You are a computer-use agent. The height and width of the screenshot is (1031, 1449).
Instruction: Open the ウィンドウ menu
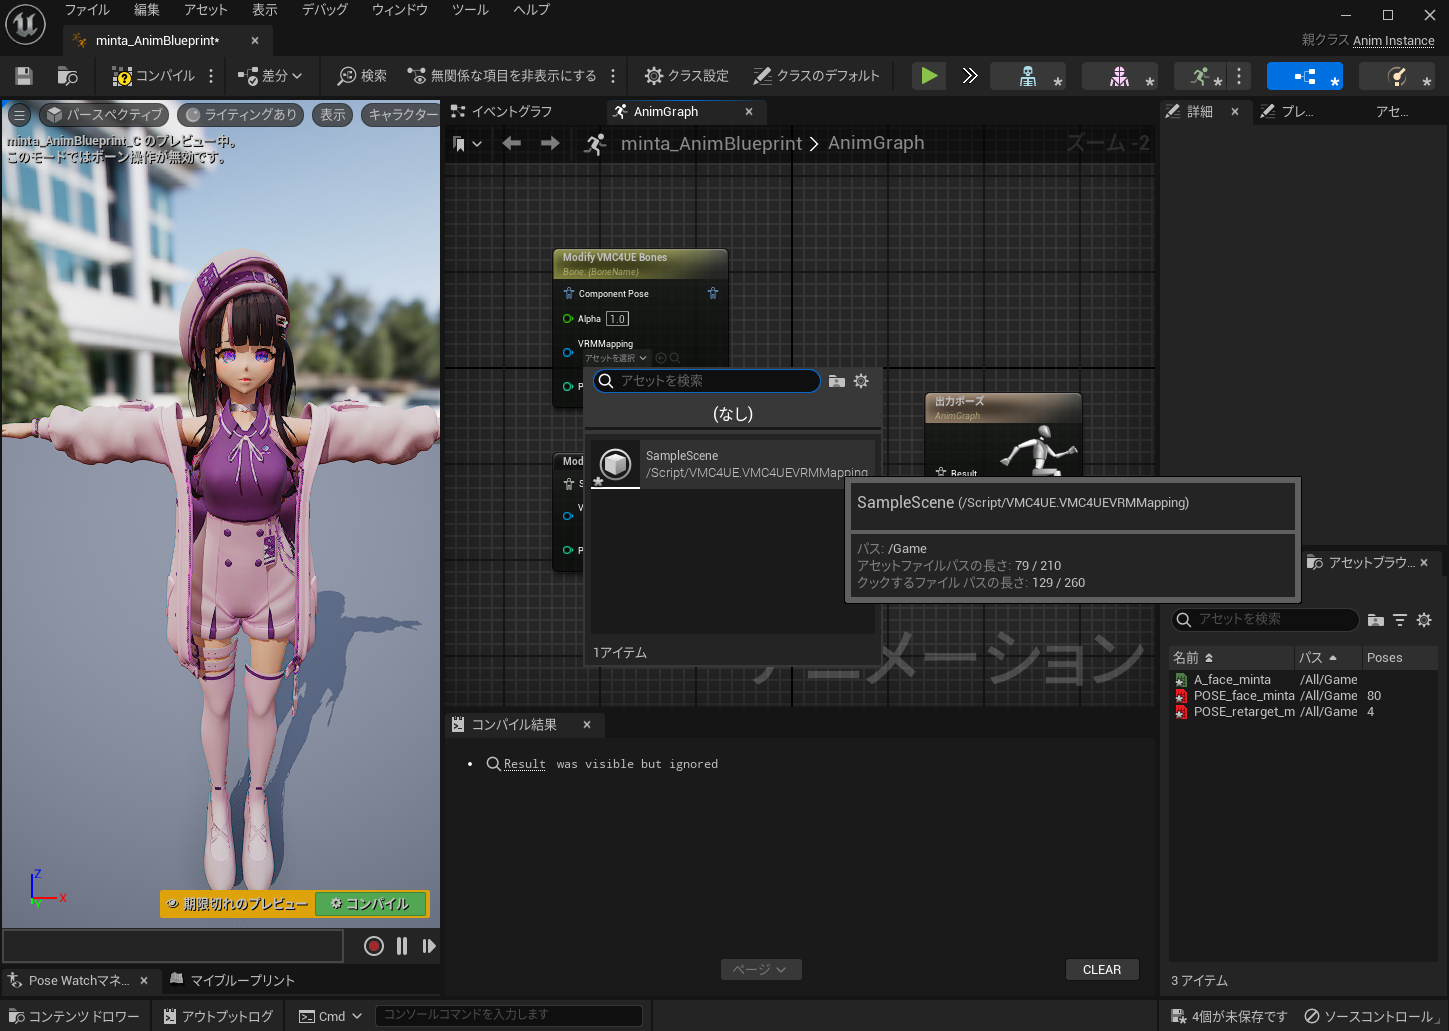point(399,10)
